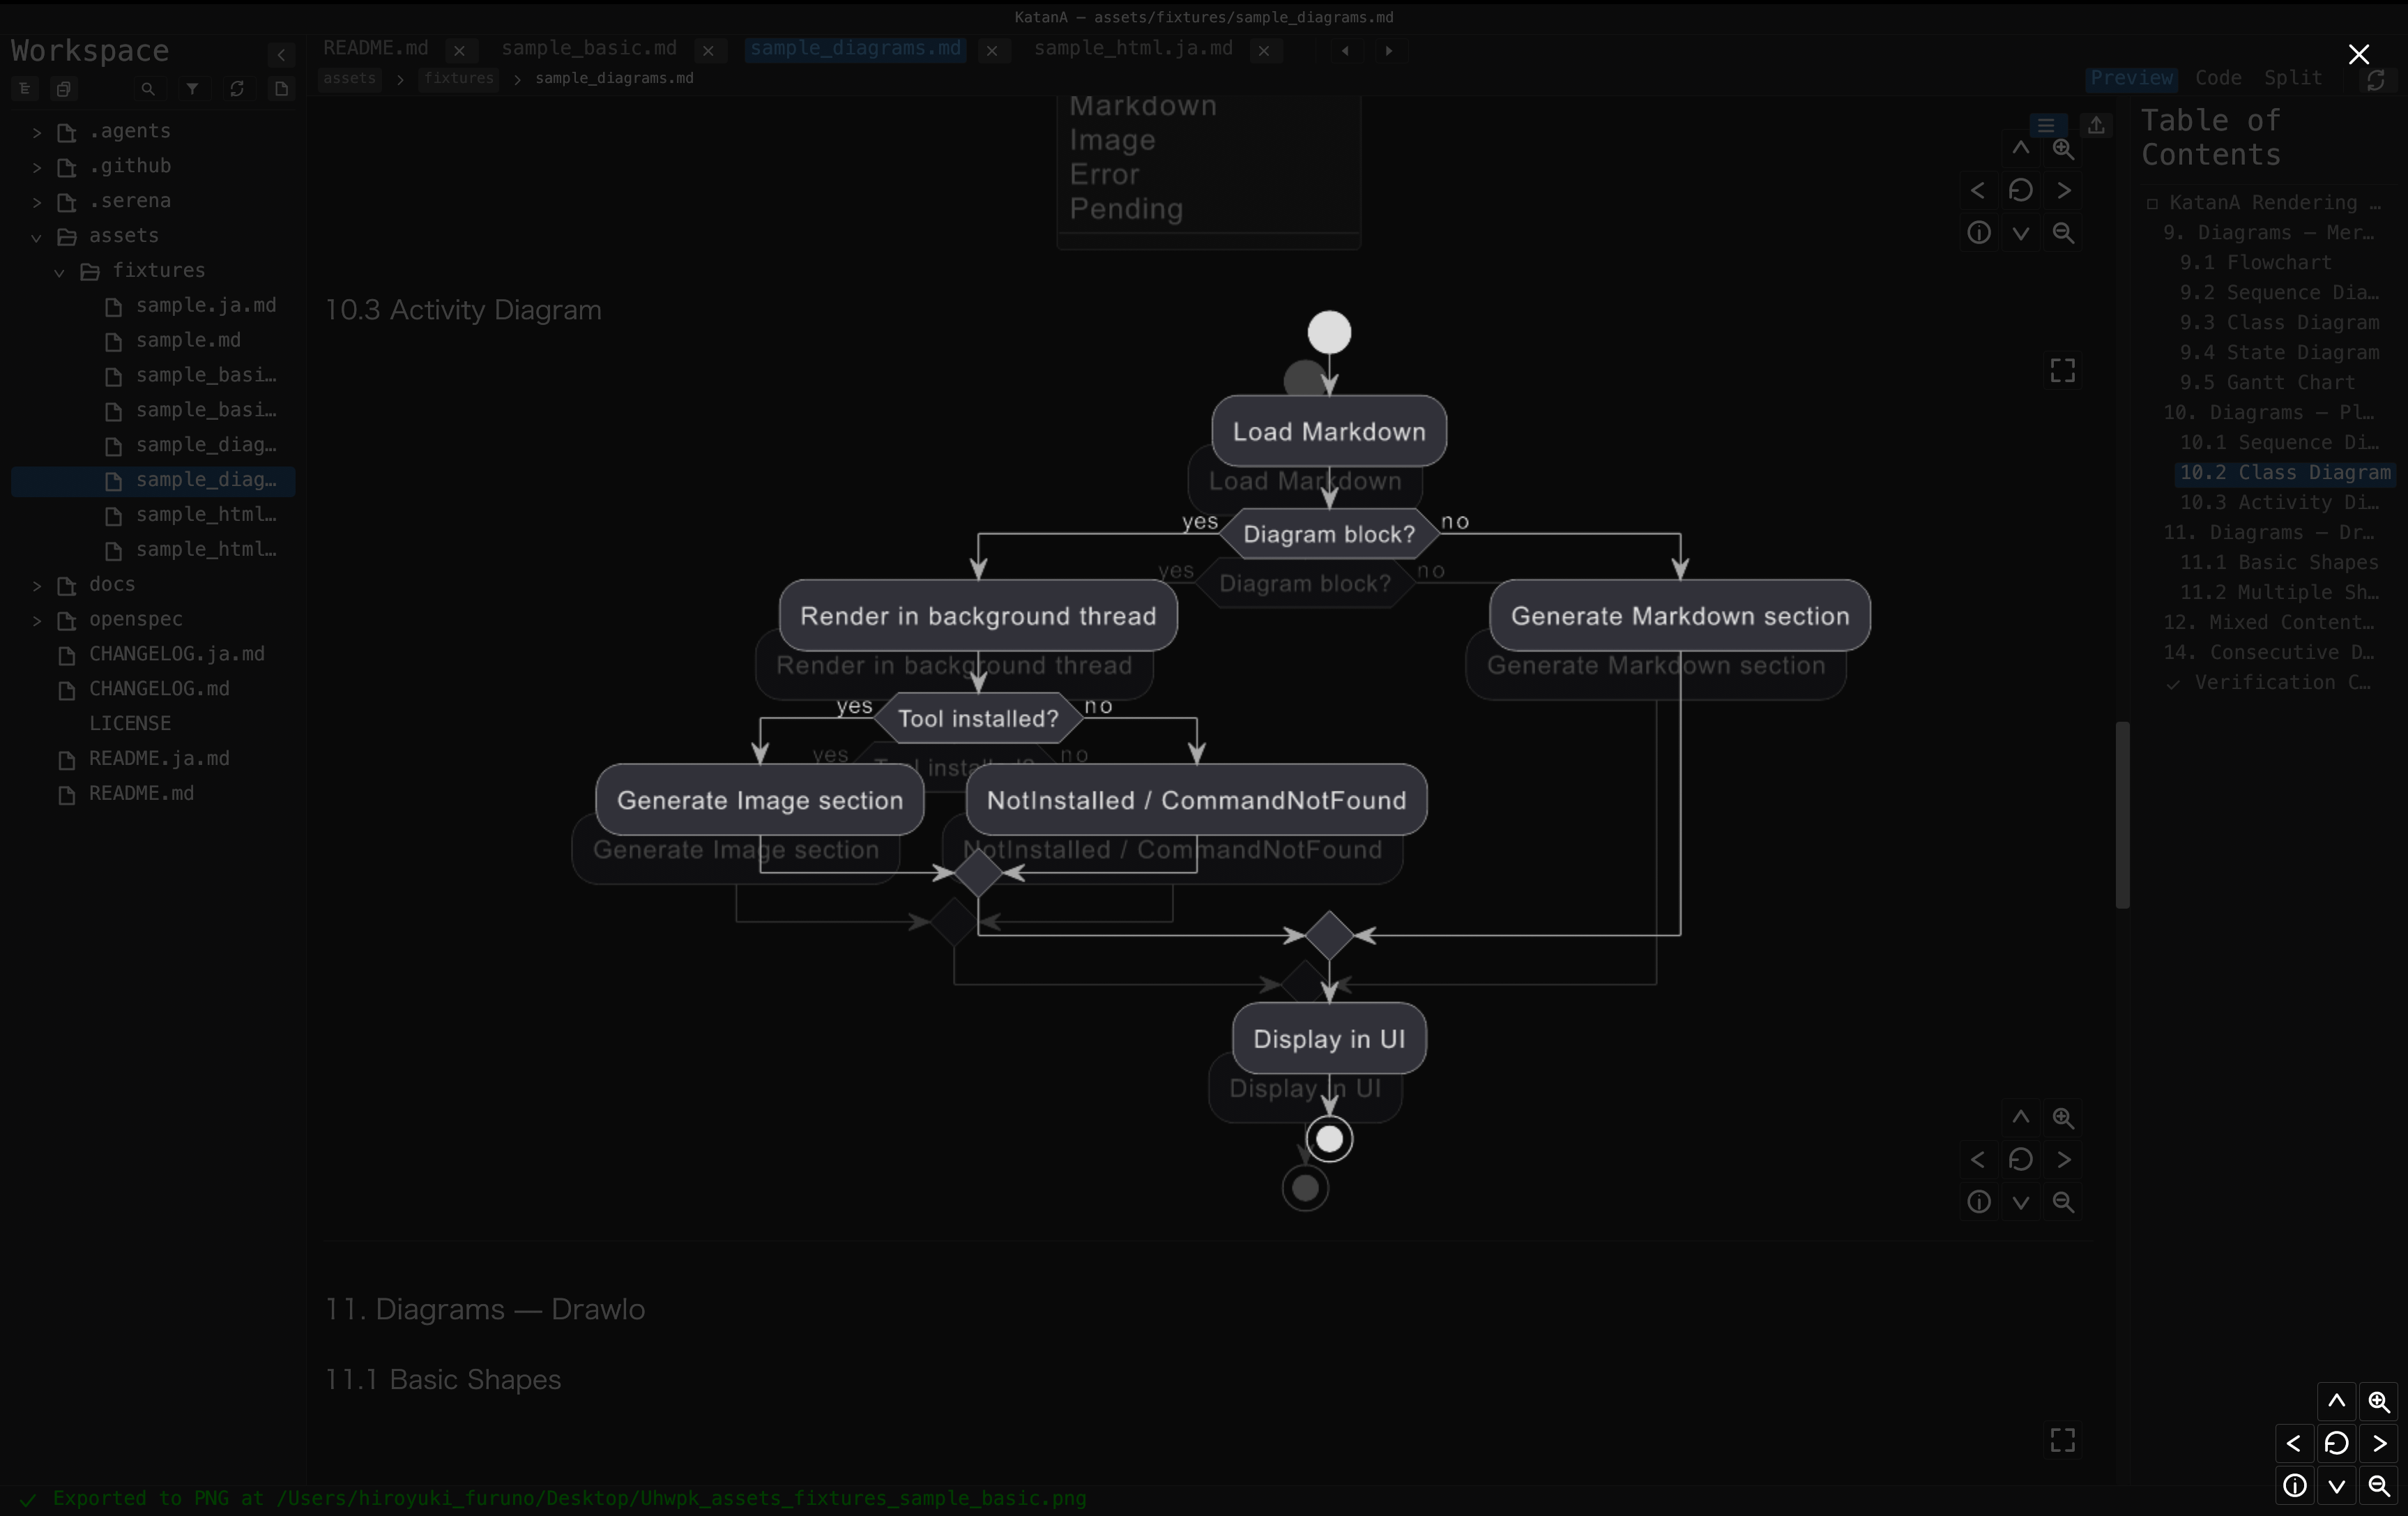Filter the workspace file tree
This screenshot has width=2408, height=1516.
coord(192,89)
